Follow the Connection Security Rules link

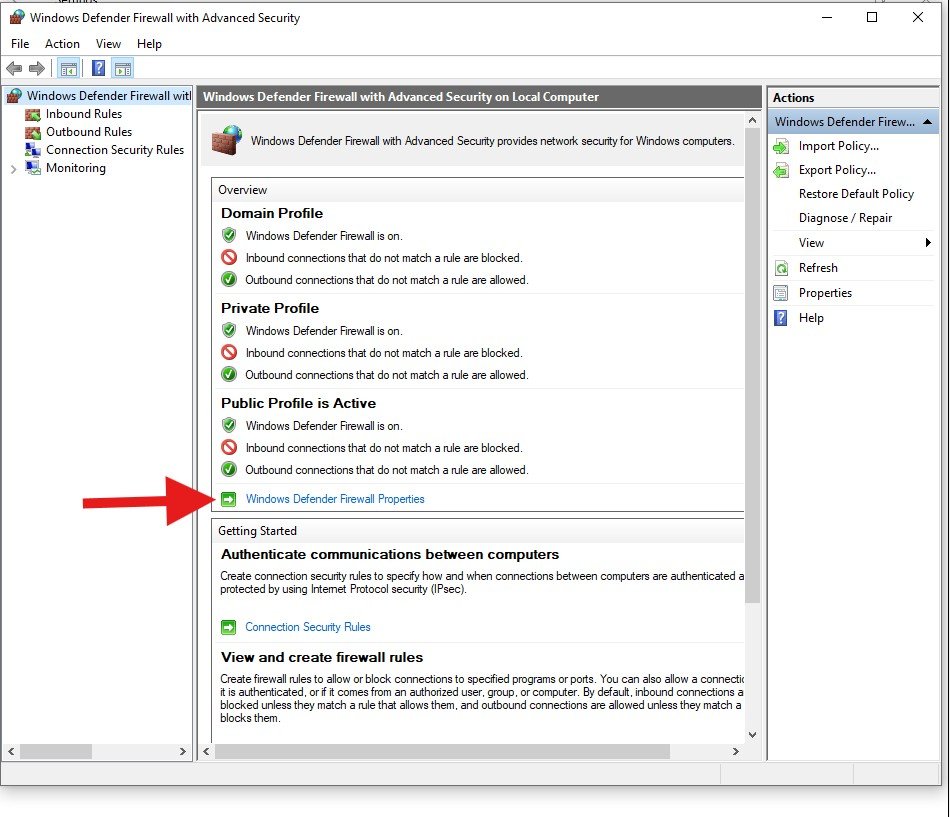pos(308,627)
